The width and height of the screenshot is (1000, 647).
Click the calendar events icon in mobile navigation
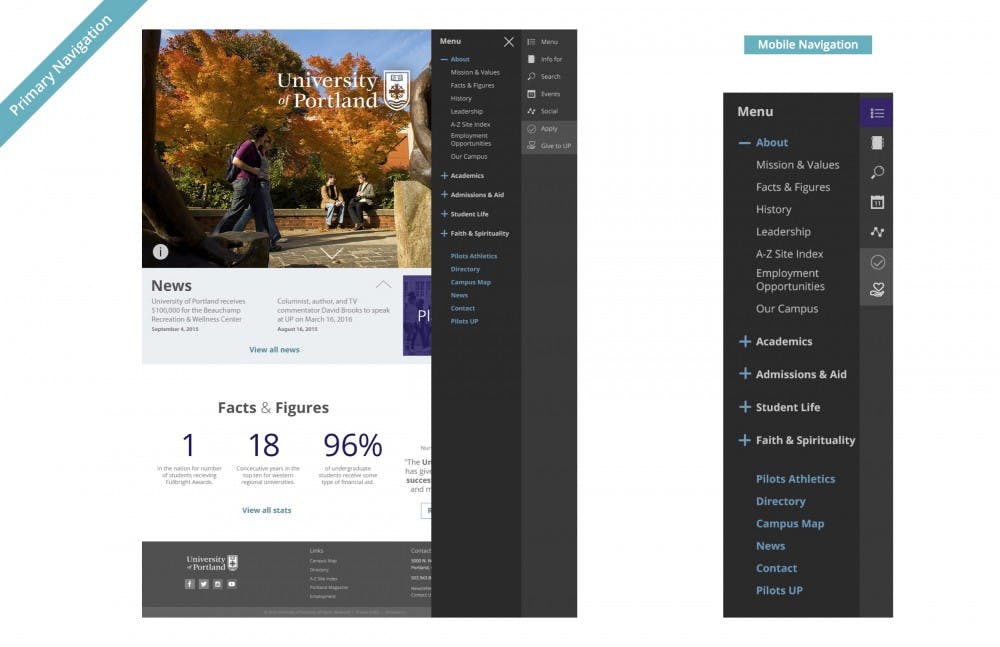pyautogui.click(x=877, y=203)
